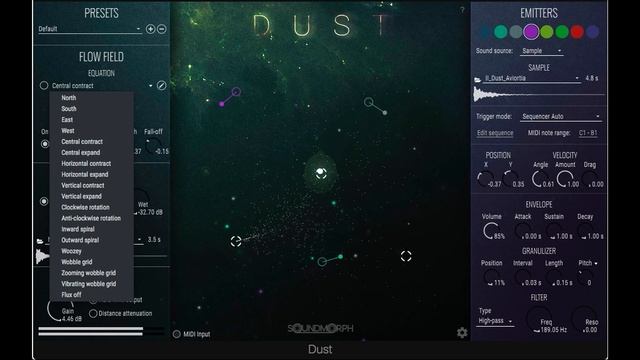640x360 pixels.
Task: Click the left dashed circle target
Action: pyautogui.click(x=236, y=241)
